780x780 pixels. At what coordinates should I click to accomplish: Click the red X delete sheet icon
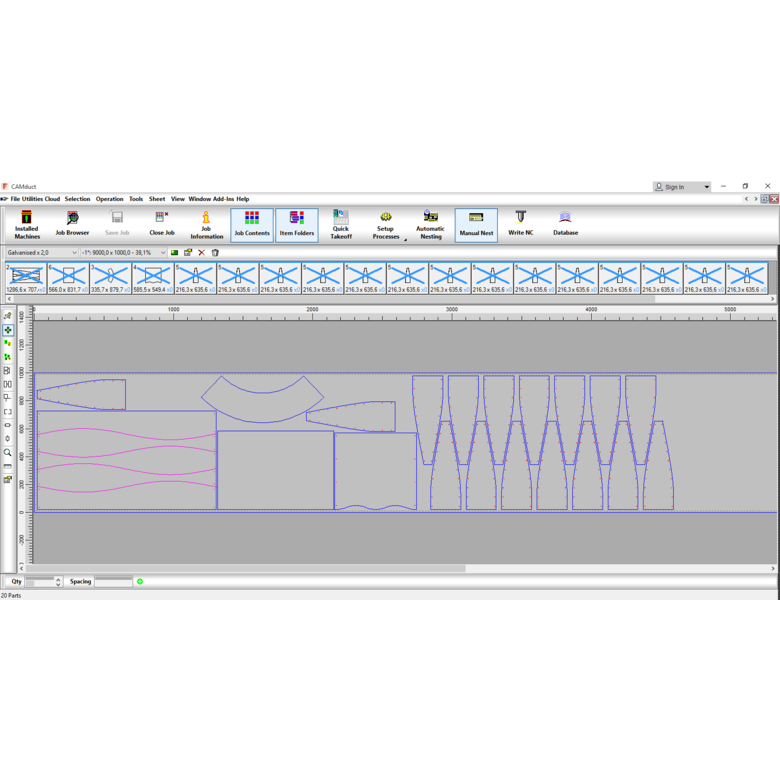point(201,253)
